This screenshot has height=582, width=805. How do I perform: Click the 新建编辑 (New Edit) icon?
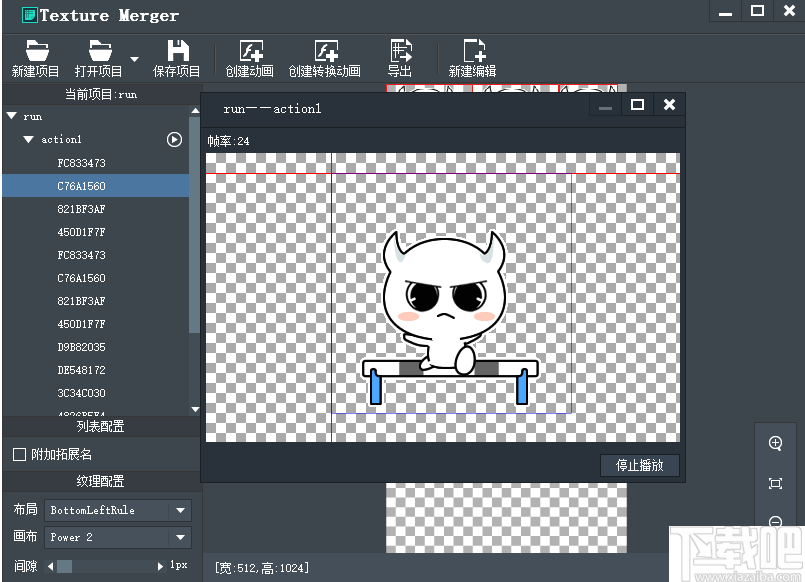(x=472, y=57)
